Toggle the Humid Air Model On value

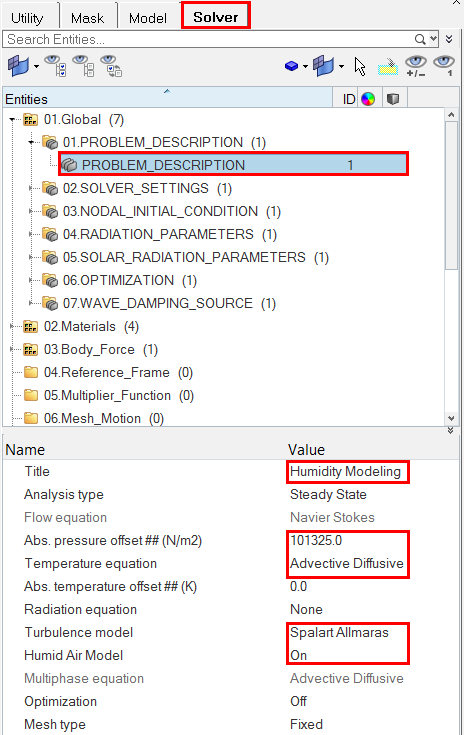299,655
